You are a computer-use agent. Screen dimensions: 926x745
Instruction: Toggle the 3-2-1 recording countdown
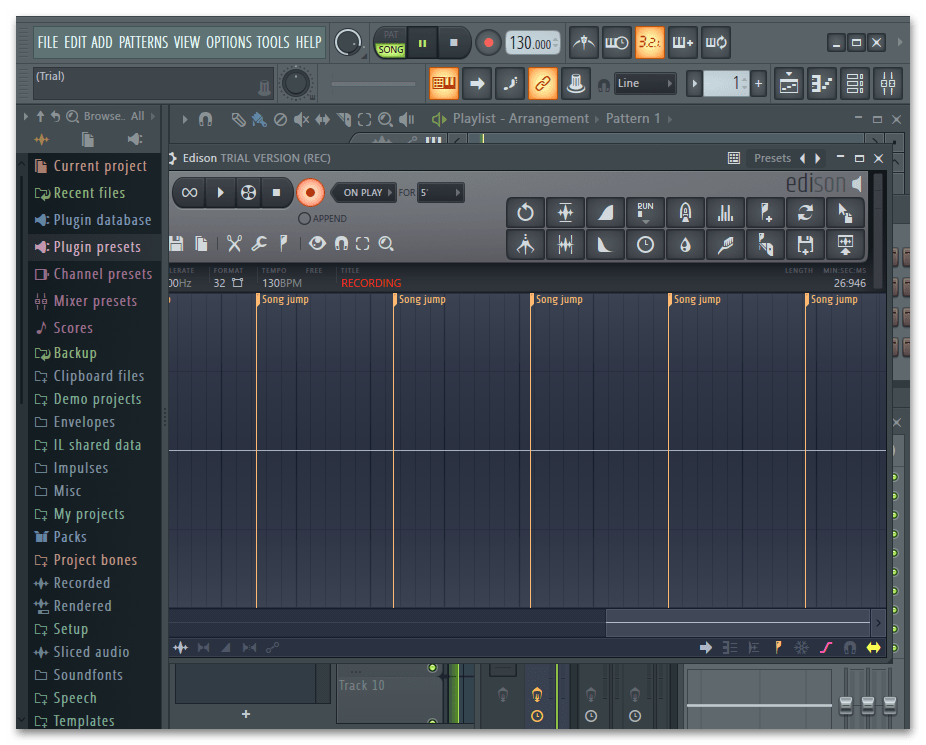point(650,43)
